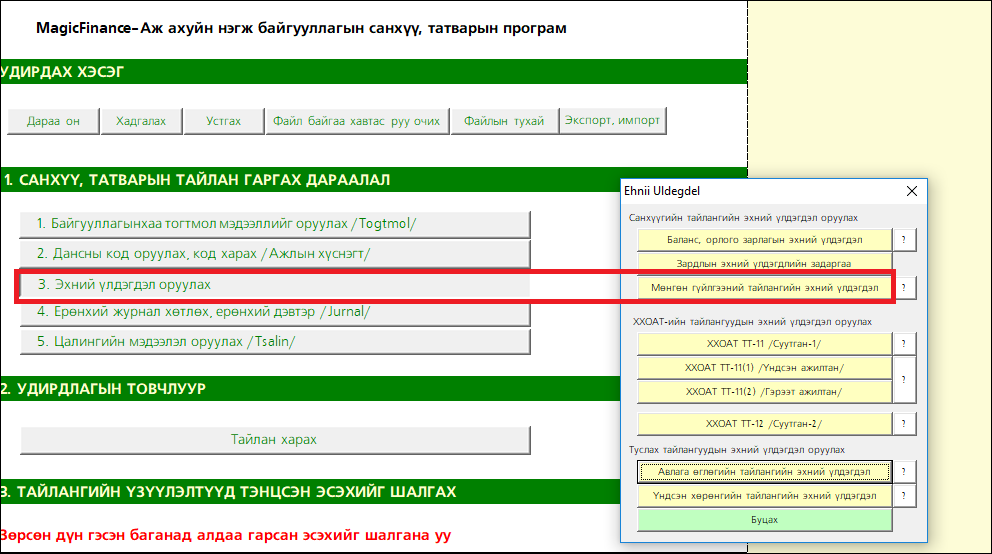Click step 5 Цалингийн мэдээлэл оруулах /Tsalin/
Image resolution: width=992 pixels, height=554 pixels.
tap(275, 341)
